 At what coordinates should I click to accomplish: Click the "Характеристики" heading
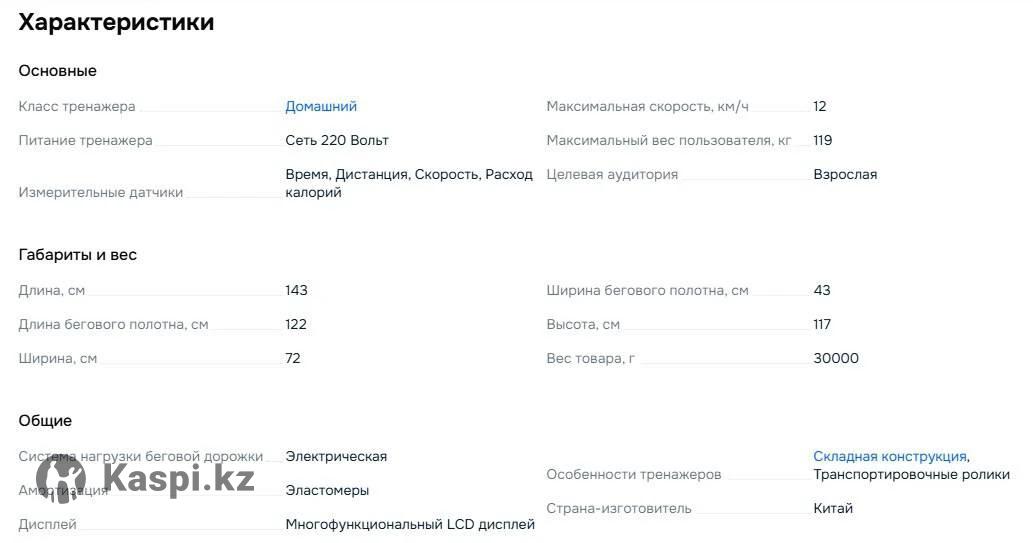tap(116, 22)
